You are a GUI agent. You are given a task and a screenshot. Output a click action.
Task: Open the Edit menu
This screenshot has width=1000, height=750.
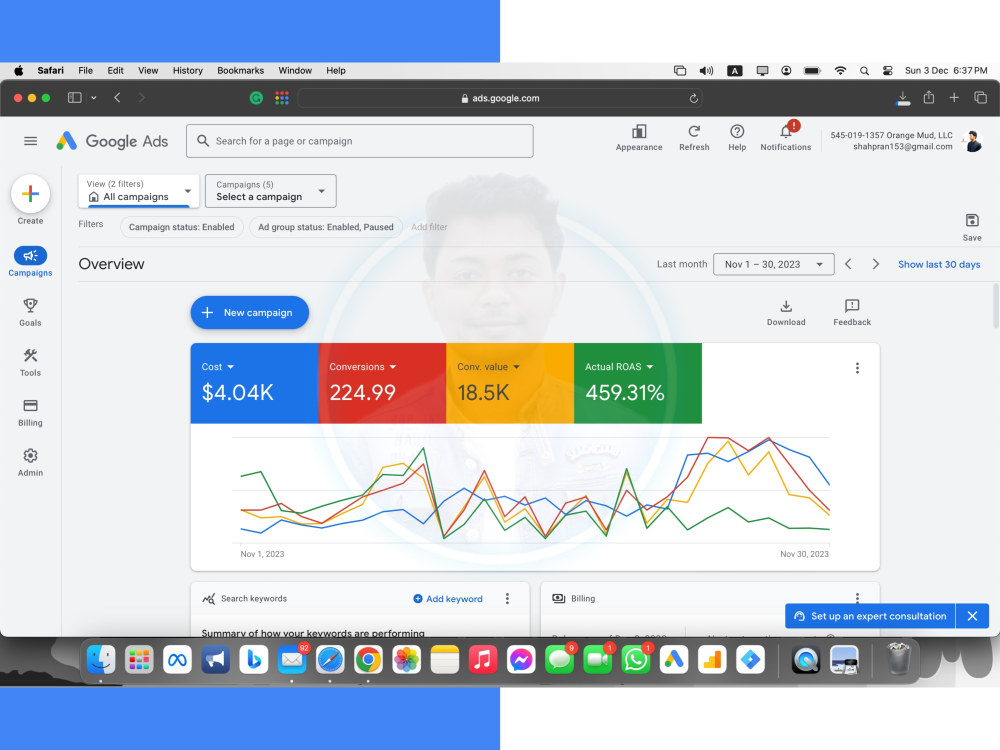coord(115,71)
